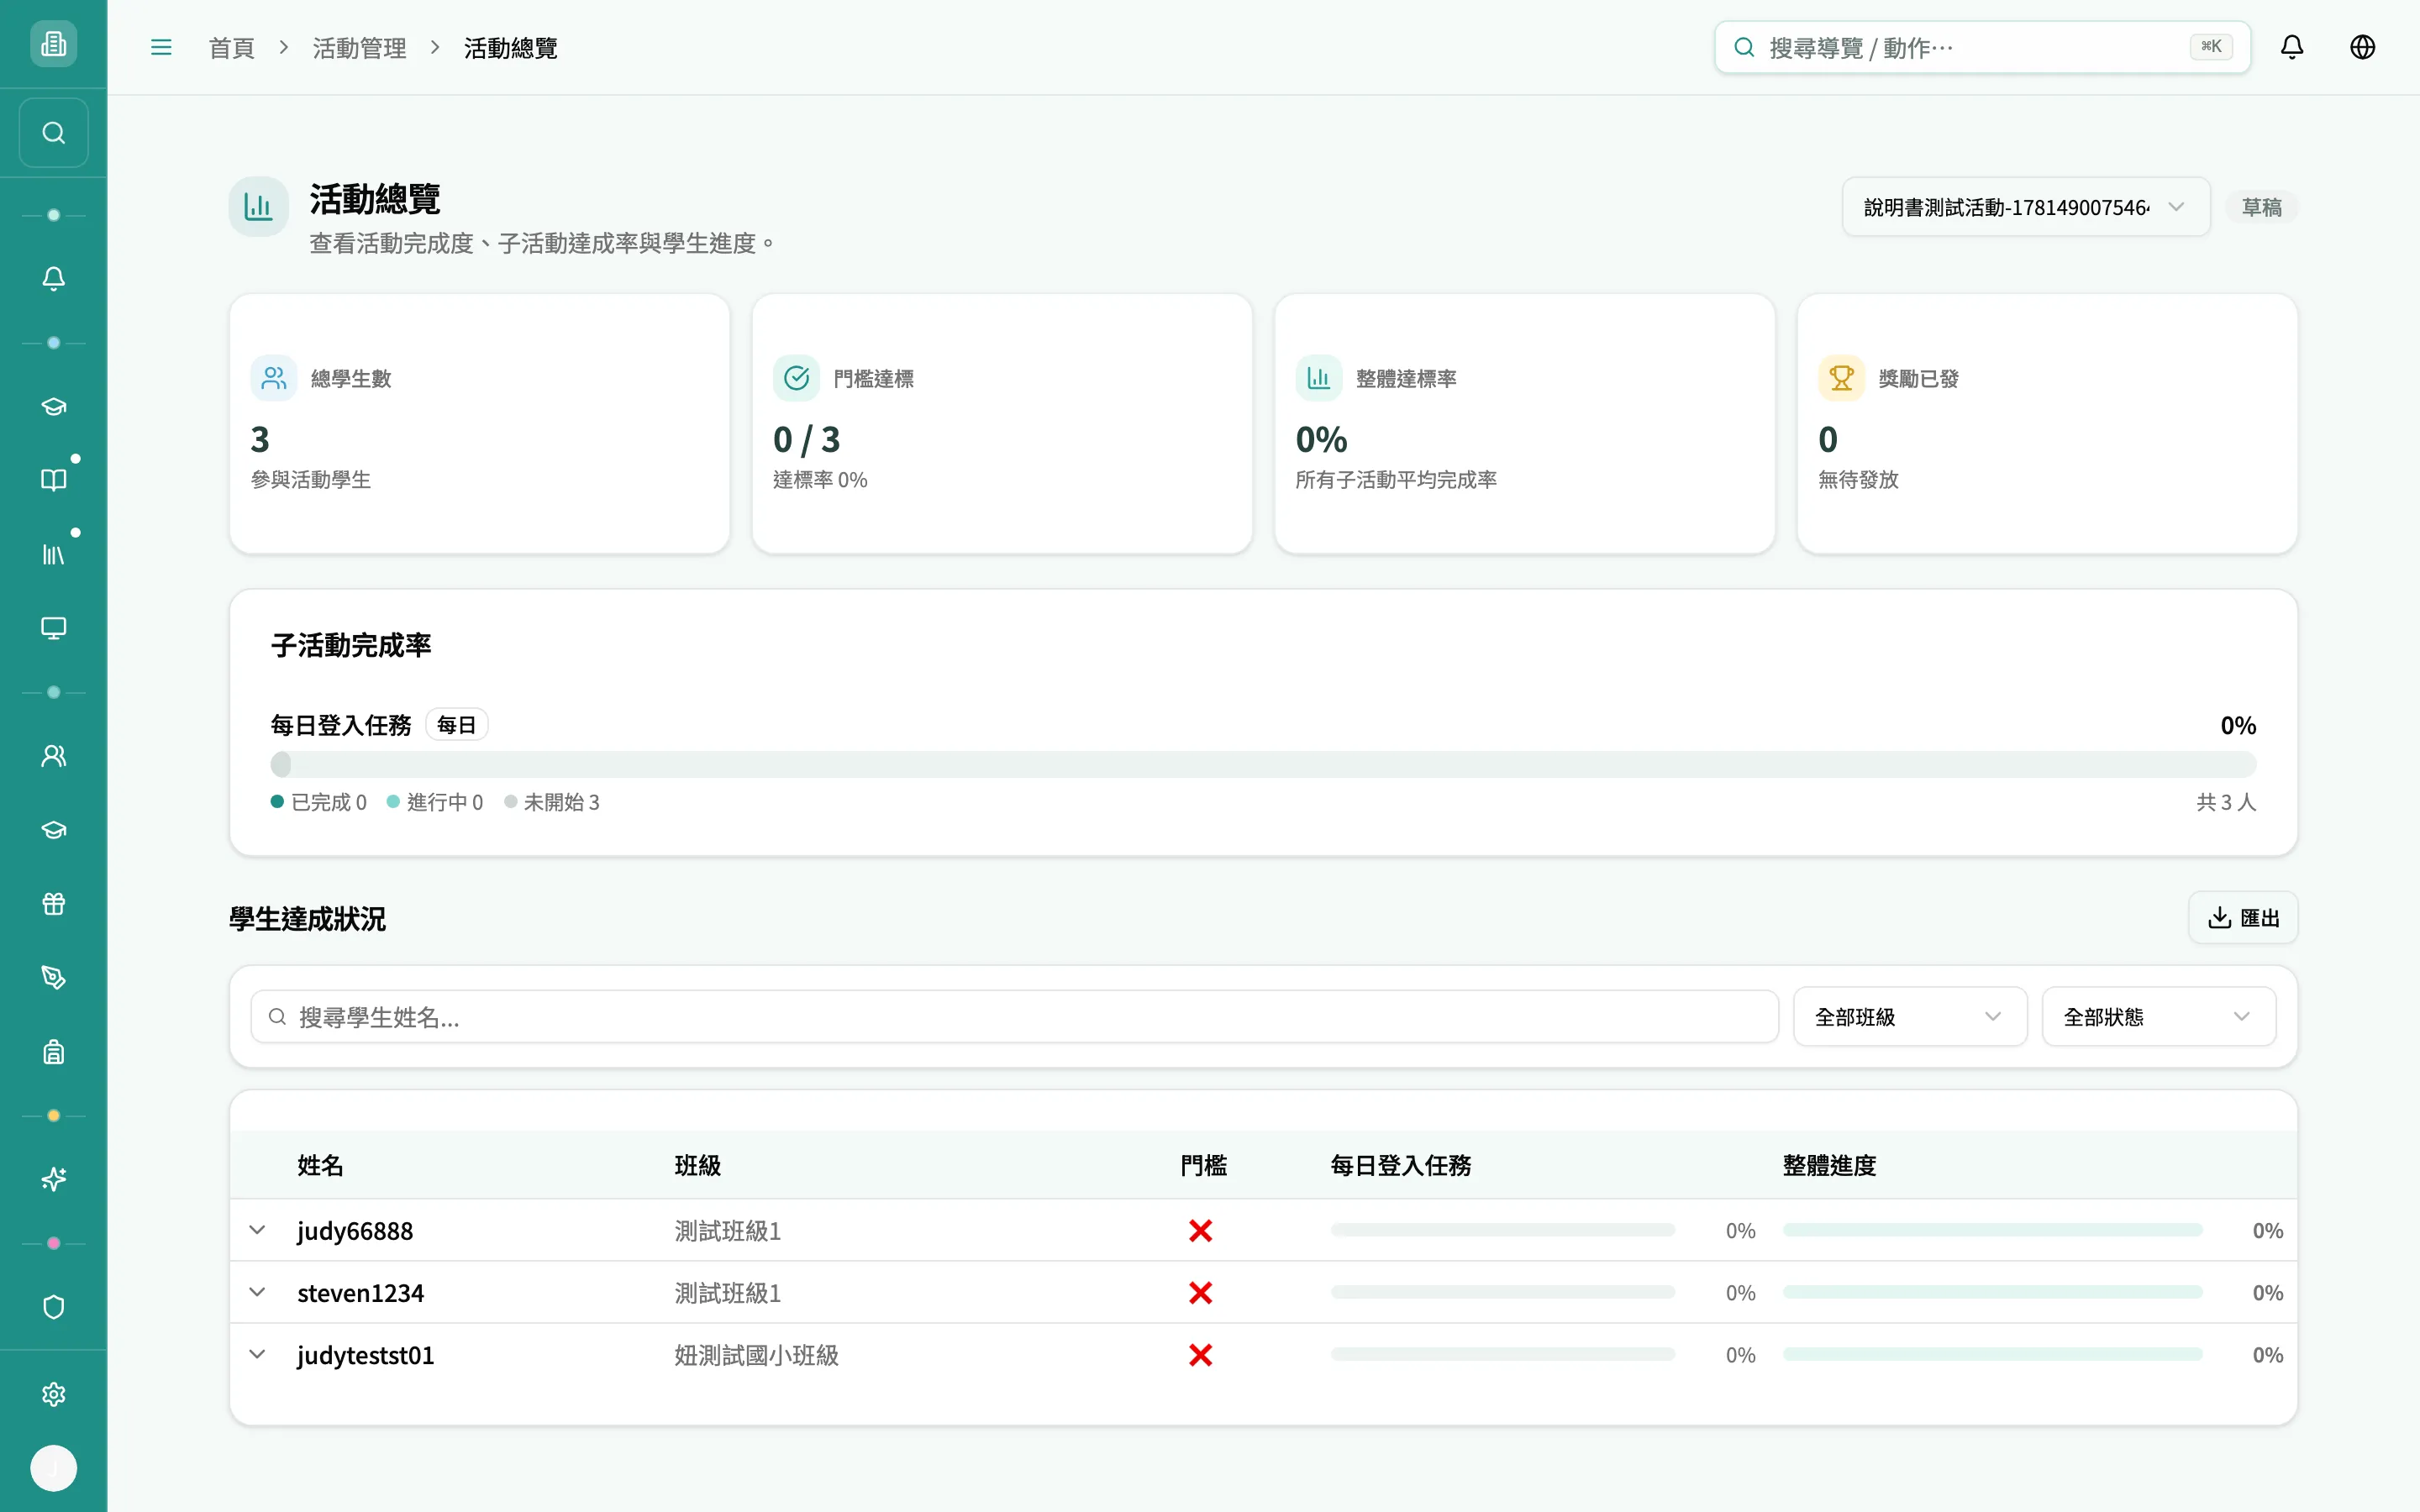
Task: Expand the judy66888 row
Action: click(x=257, y=1230)
